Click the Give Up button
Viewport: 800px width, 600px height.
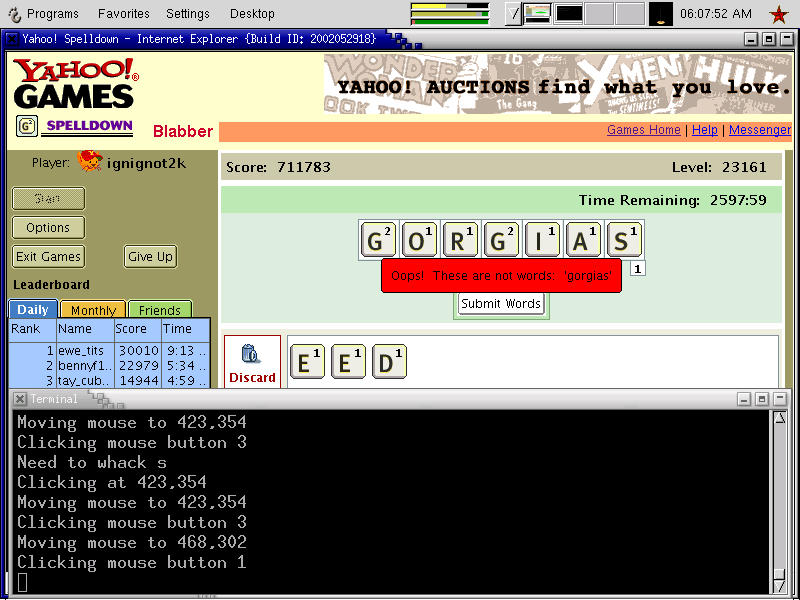click(x=151, y=257)
